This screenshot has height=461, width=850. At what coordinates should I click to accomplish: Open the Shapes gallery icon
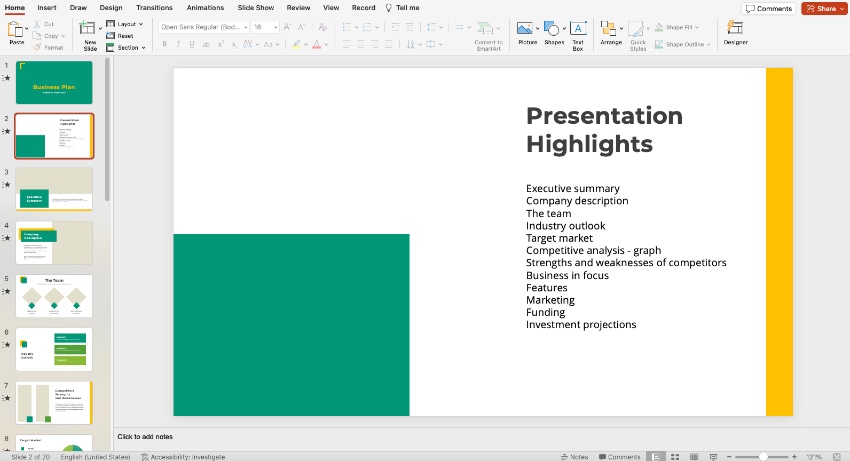click(x=551, y=28)
